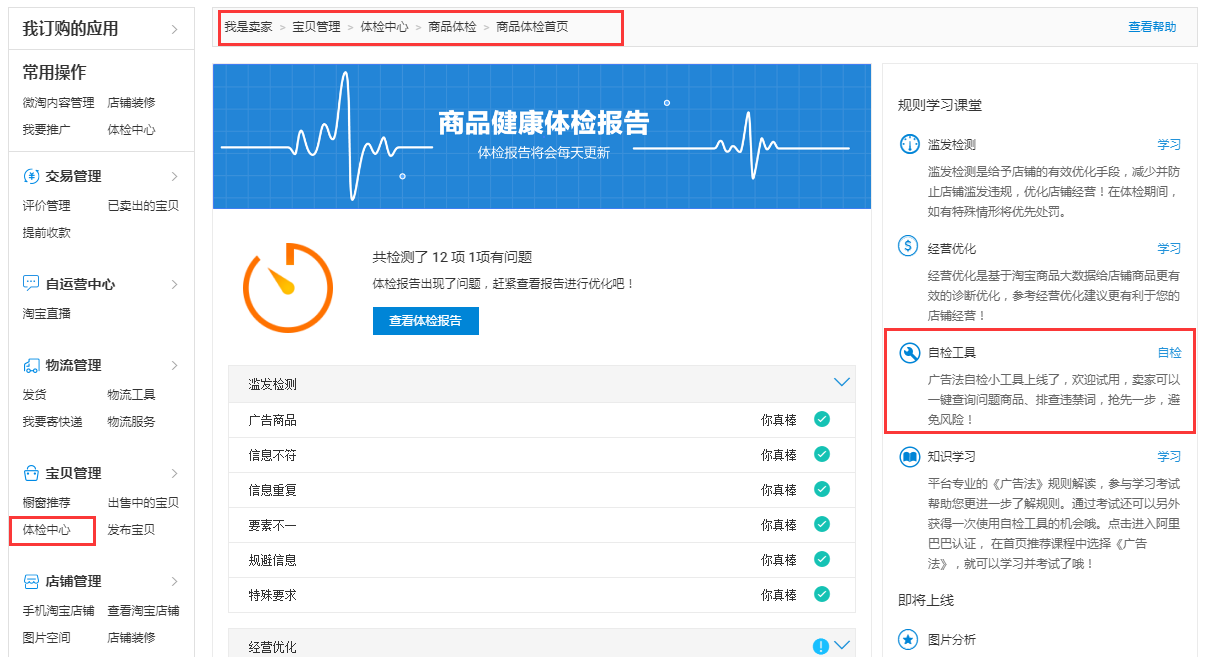Click the 滥发检测 gauge icon
The image size is (1205, 657).
click(909, 144)
